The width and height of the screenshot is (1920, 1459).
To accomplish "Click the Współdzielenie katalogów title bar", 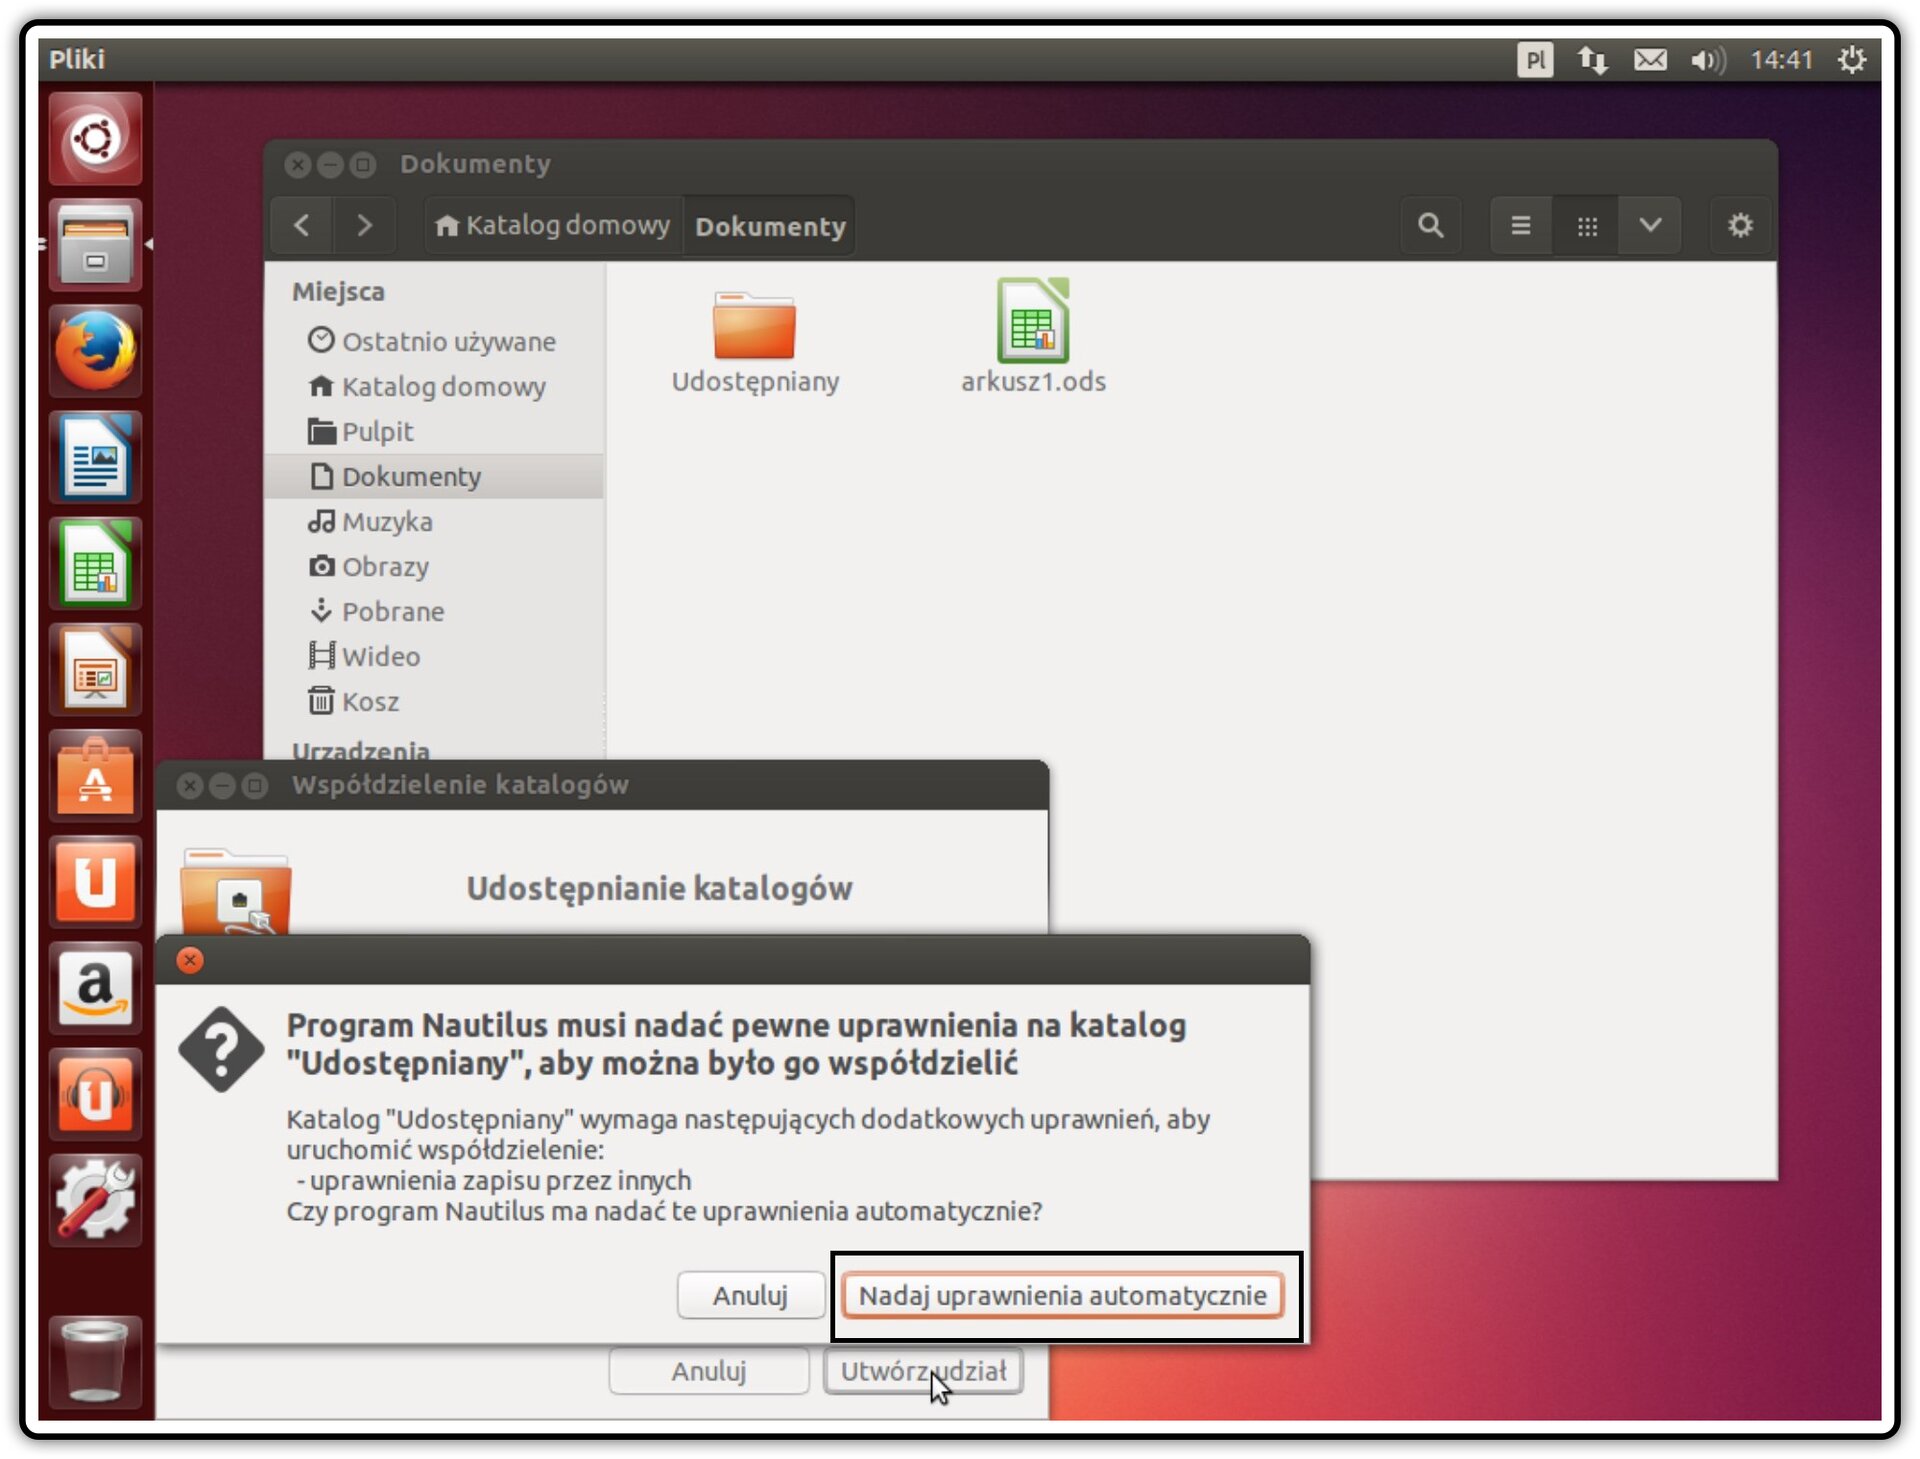I will (x=602, y=785).
